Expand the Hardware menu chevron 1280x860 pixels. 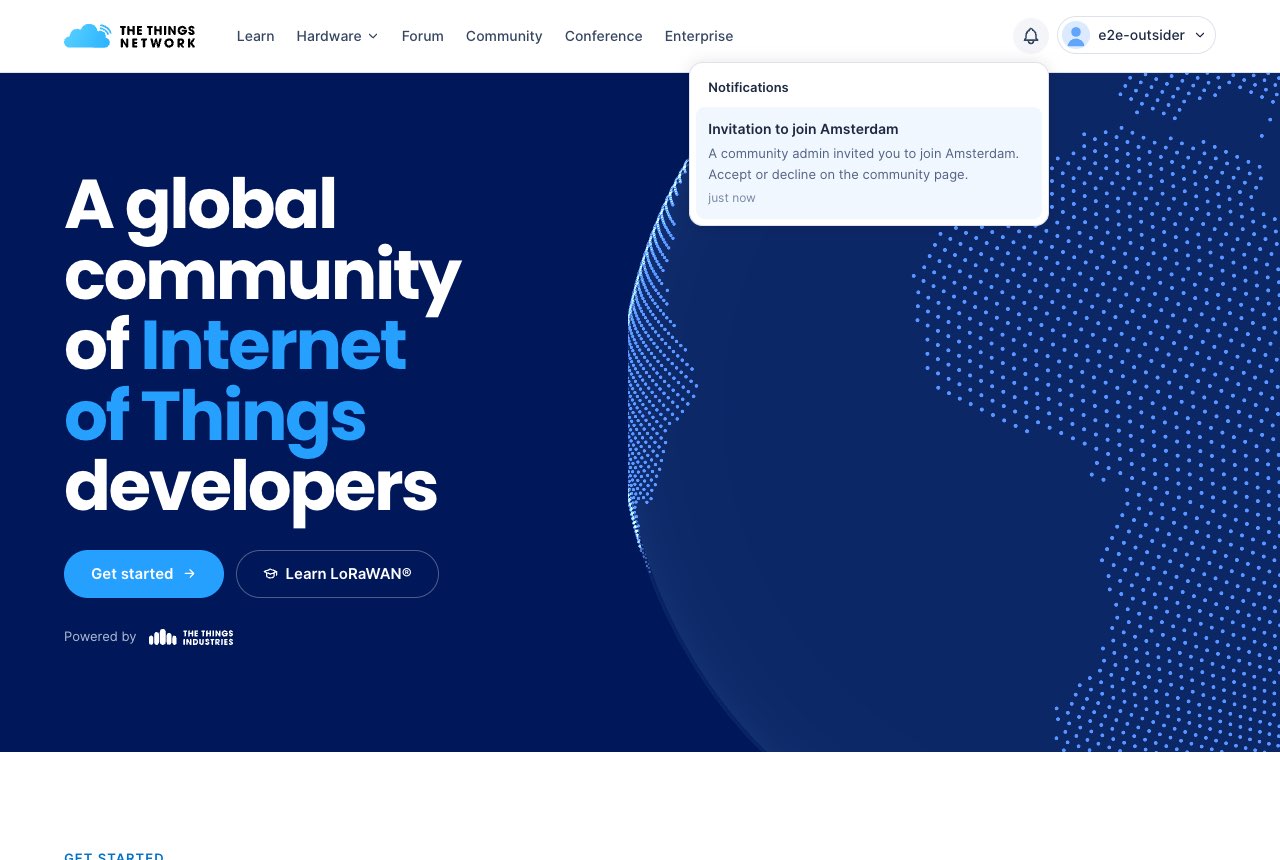(373, 36)
